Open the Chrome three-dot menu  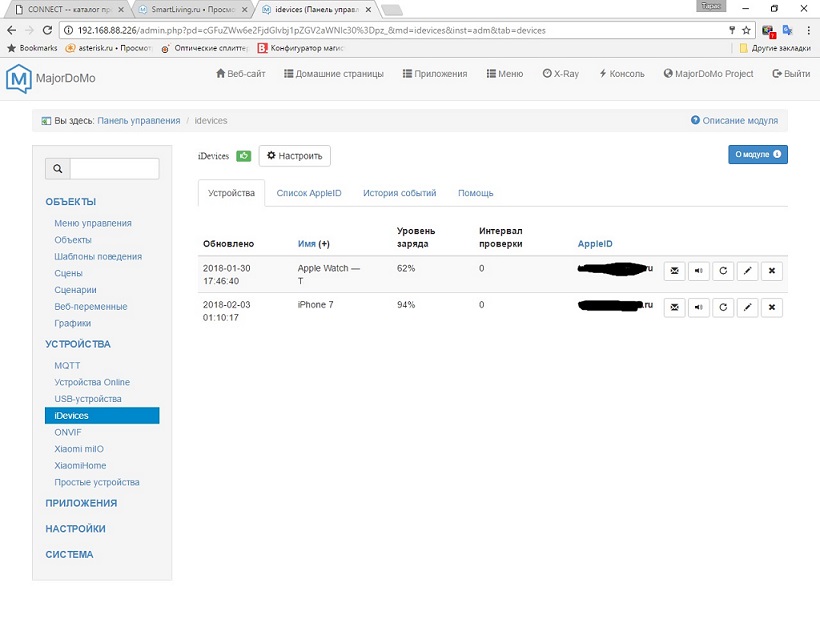[x=808, y=30]
